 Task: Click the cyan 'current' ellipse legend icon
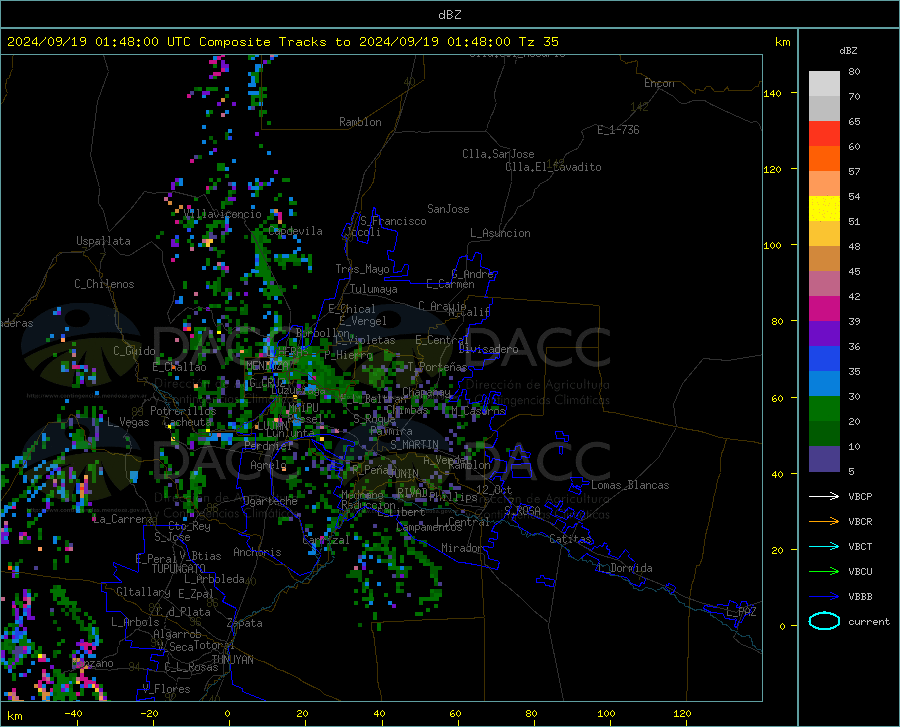click(824, 621)
